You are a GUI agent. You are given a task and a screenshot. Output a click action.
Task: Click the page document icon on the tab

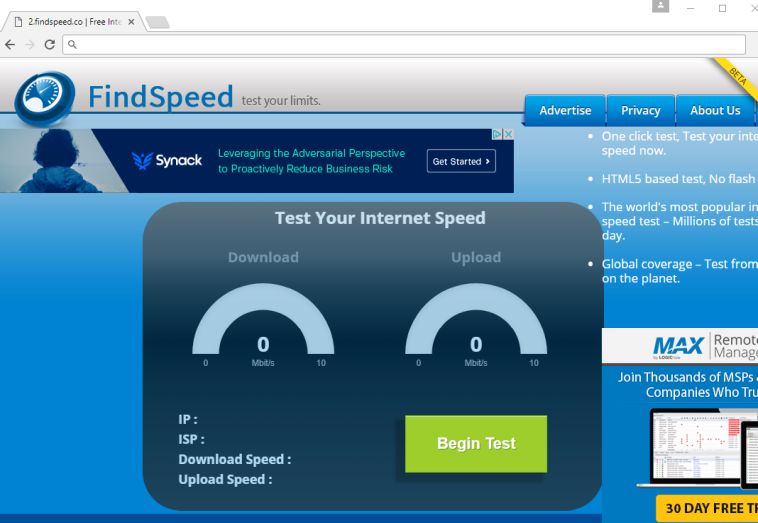pyautogui.click(x=18, y=22)
